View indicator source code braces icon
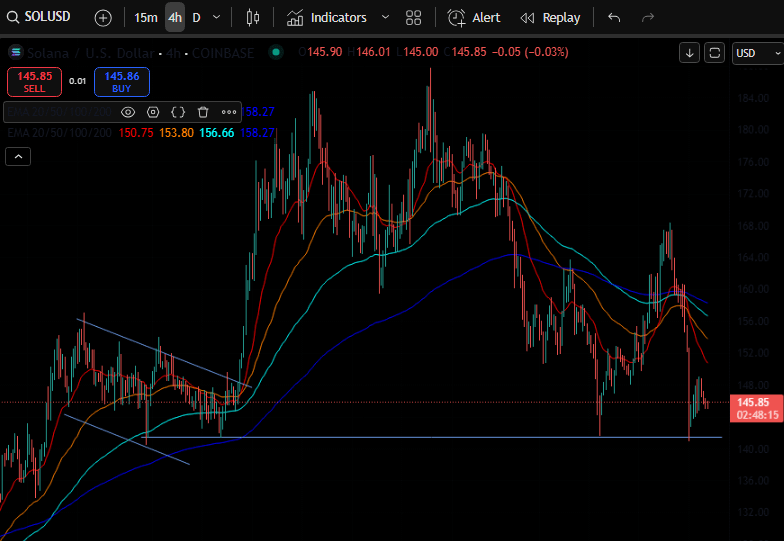This screenshot has width=784, height=541. (x=178, y=112)
